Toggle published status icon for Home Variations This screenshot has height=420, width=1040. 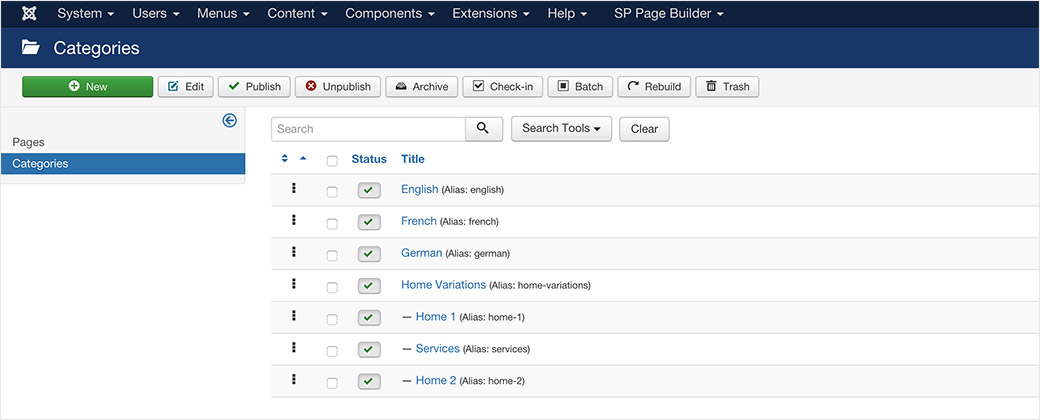[x=369, y=286]
